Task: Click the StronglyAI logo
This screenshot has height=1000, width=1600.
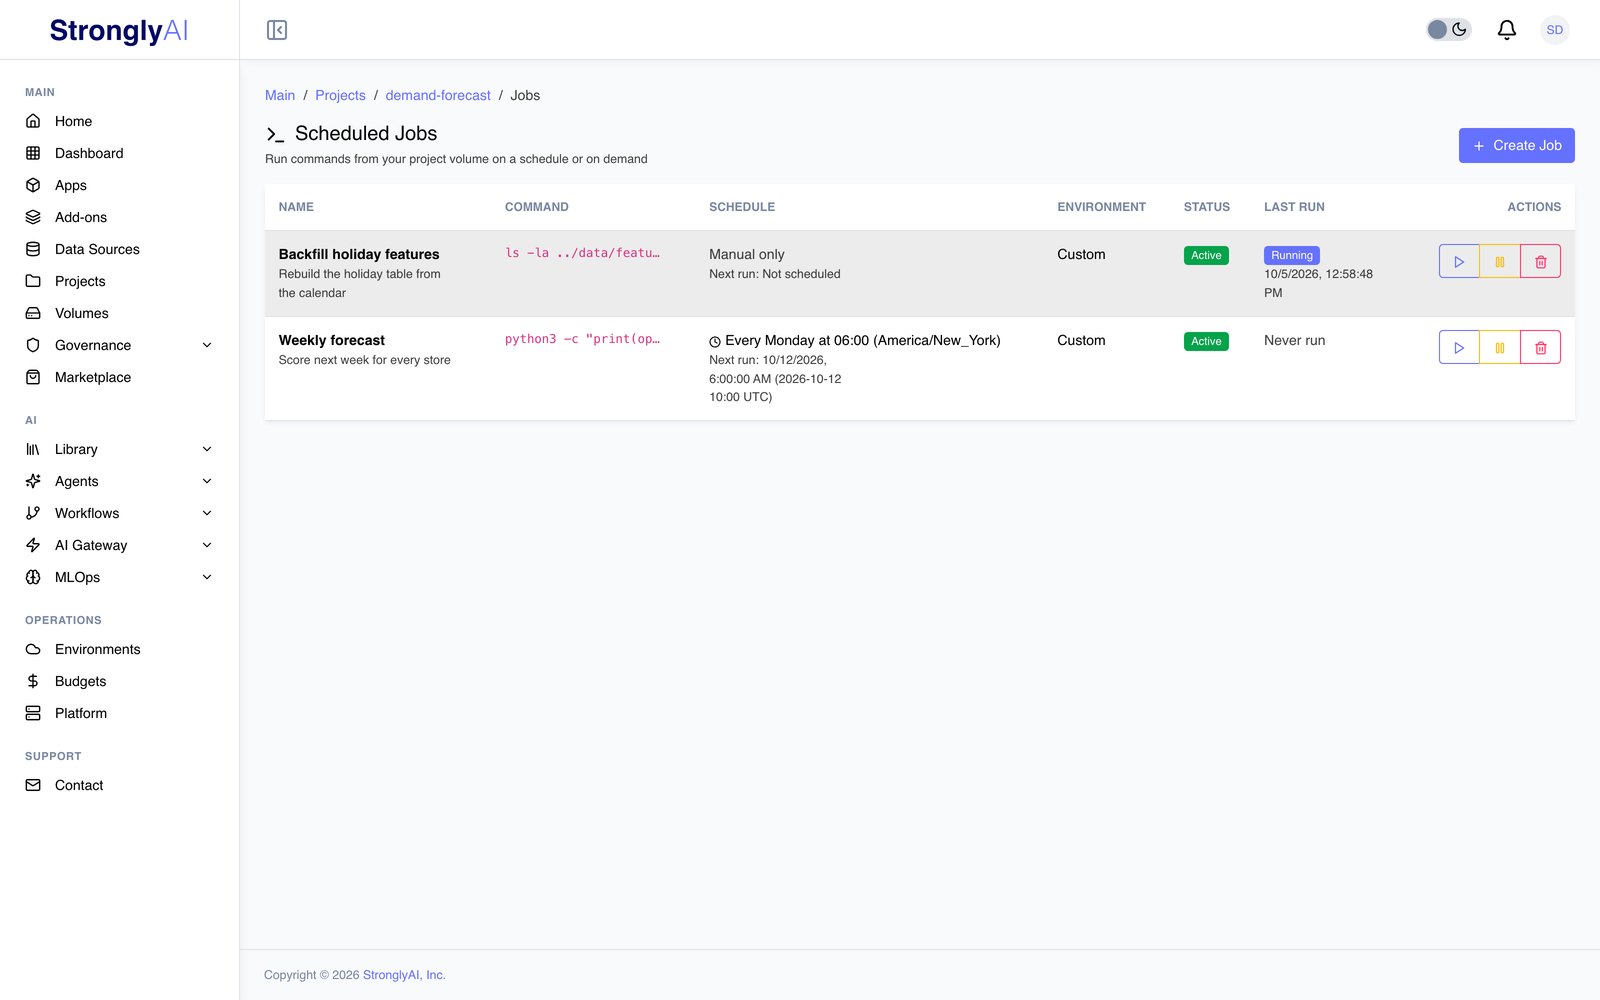Action: (119, 31)
